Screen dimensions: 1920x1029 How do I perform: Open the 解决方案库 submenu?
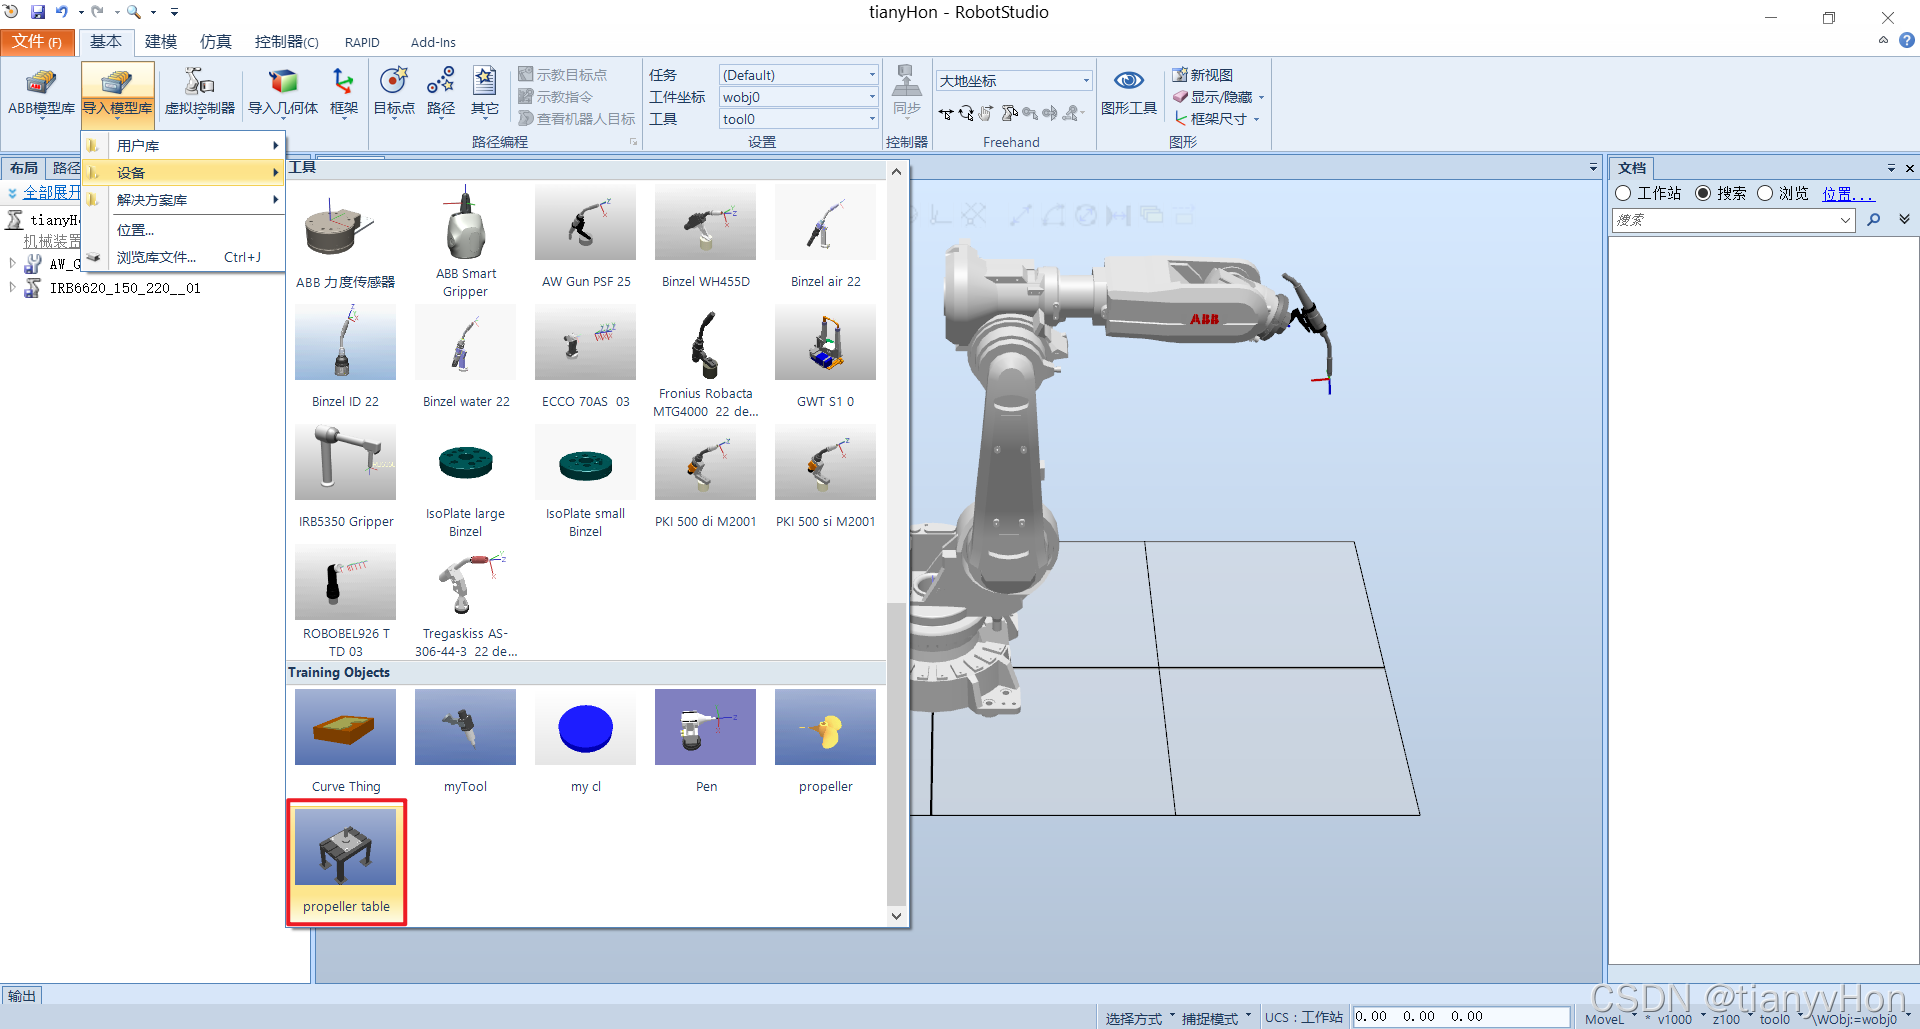tap(183, 200)
